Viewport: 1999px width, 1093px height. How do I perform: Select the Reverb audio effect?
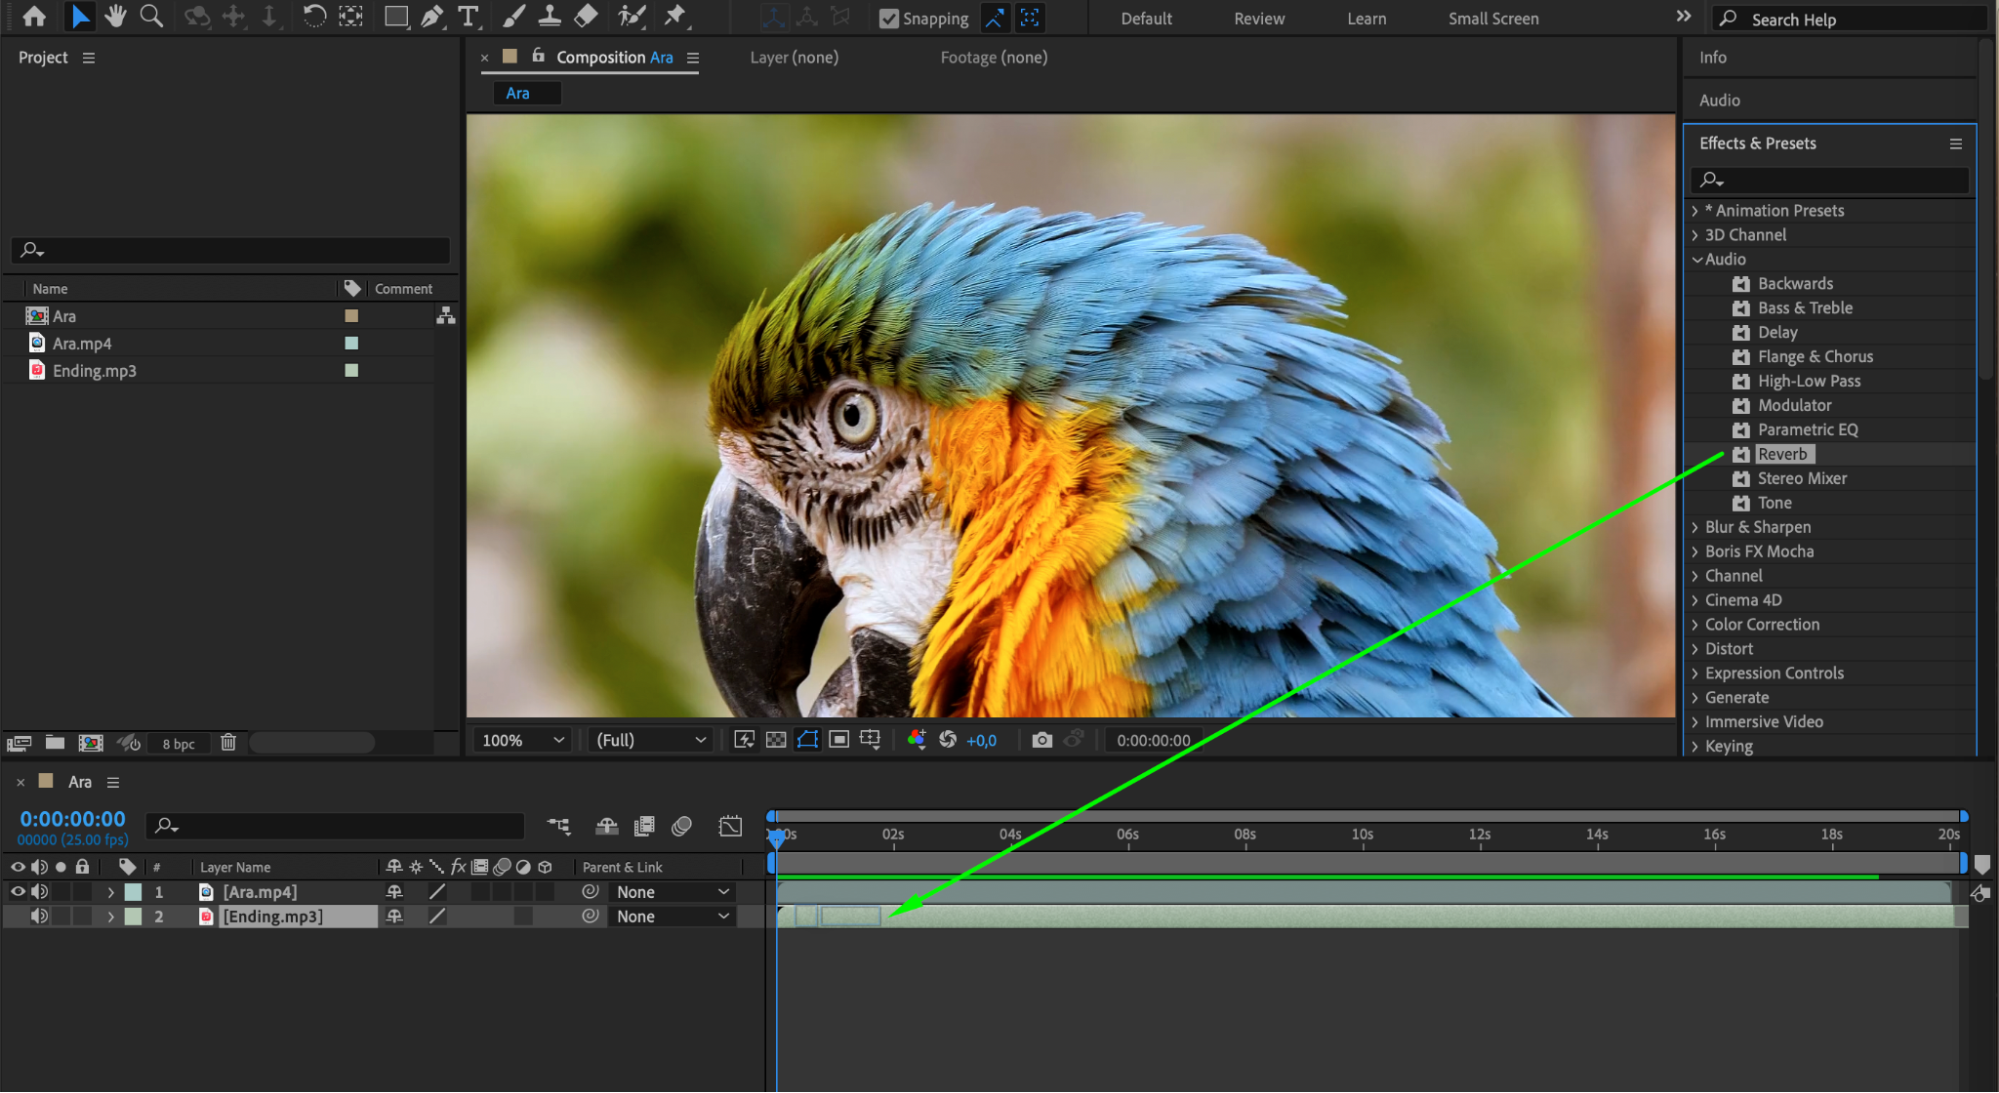tap(1782, 454)
